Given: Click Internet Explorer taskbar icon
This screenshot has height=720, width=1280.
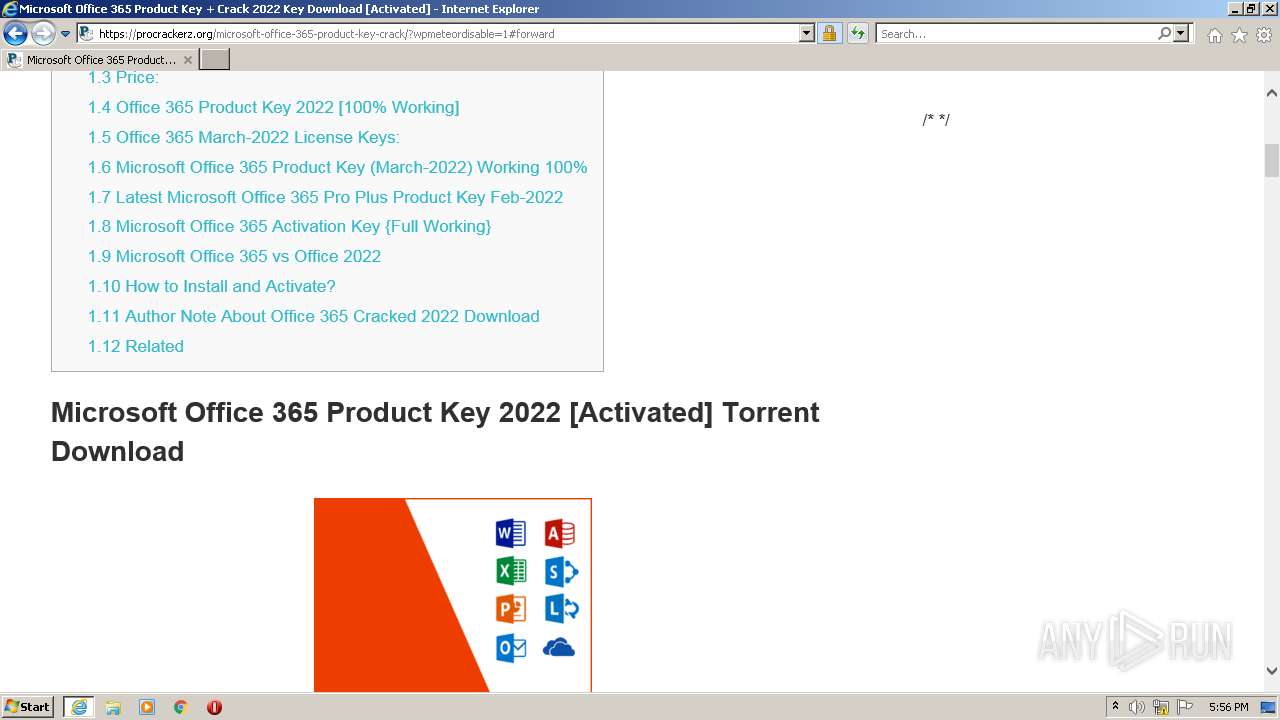Looking at the screenshot, I should click(79, 707).
